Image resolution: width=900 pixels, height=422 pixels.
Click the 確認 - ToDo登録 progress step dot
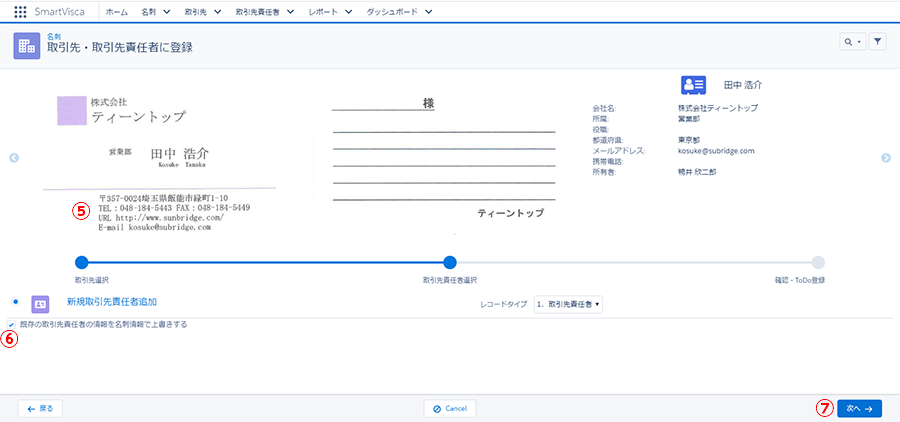coord(818,262)
